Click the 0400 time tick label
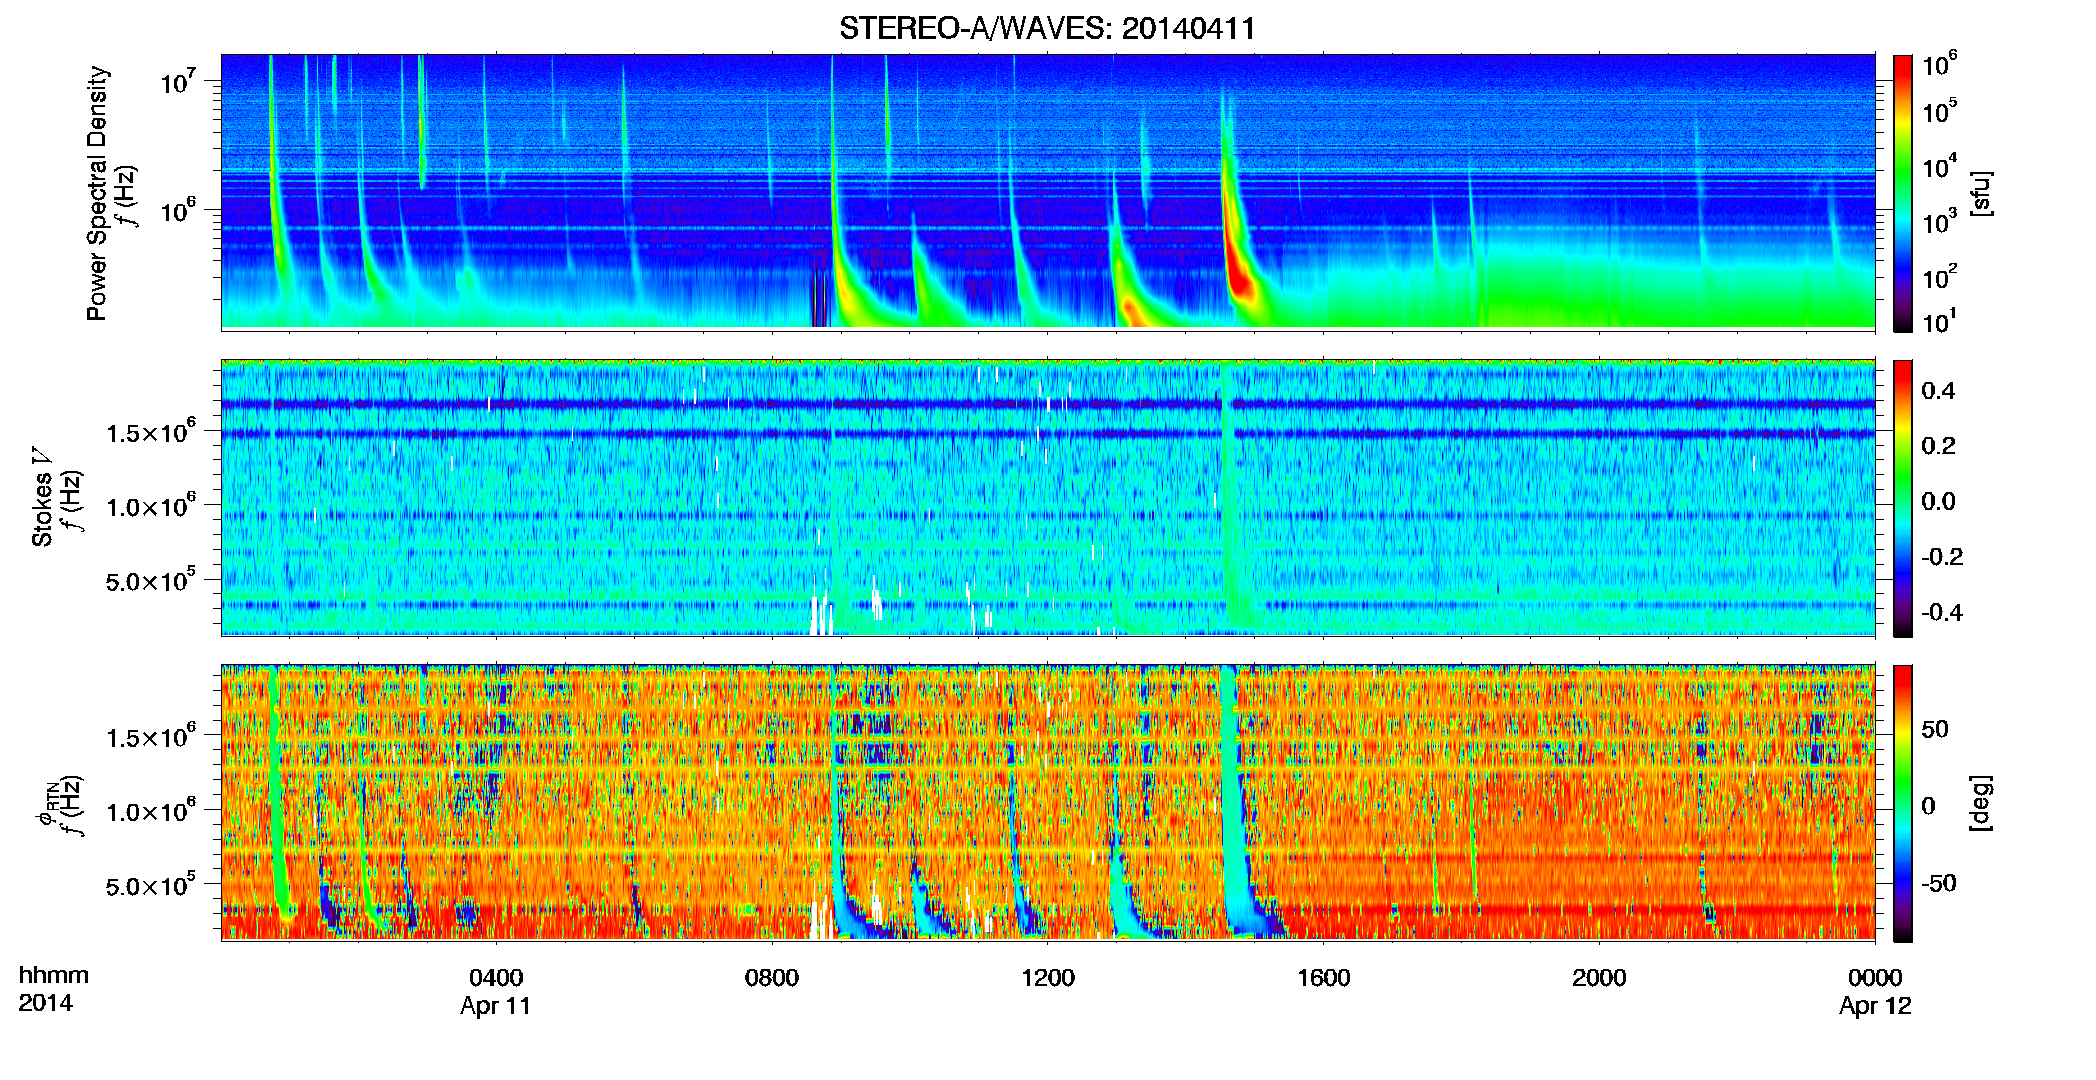 (x=496, y=978)
